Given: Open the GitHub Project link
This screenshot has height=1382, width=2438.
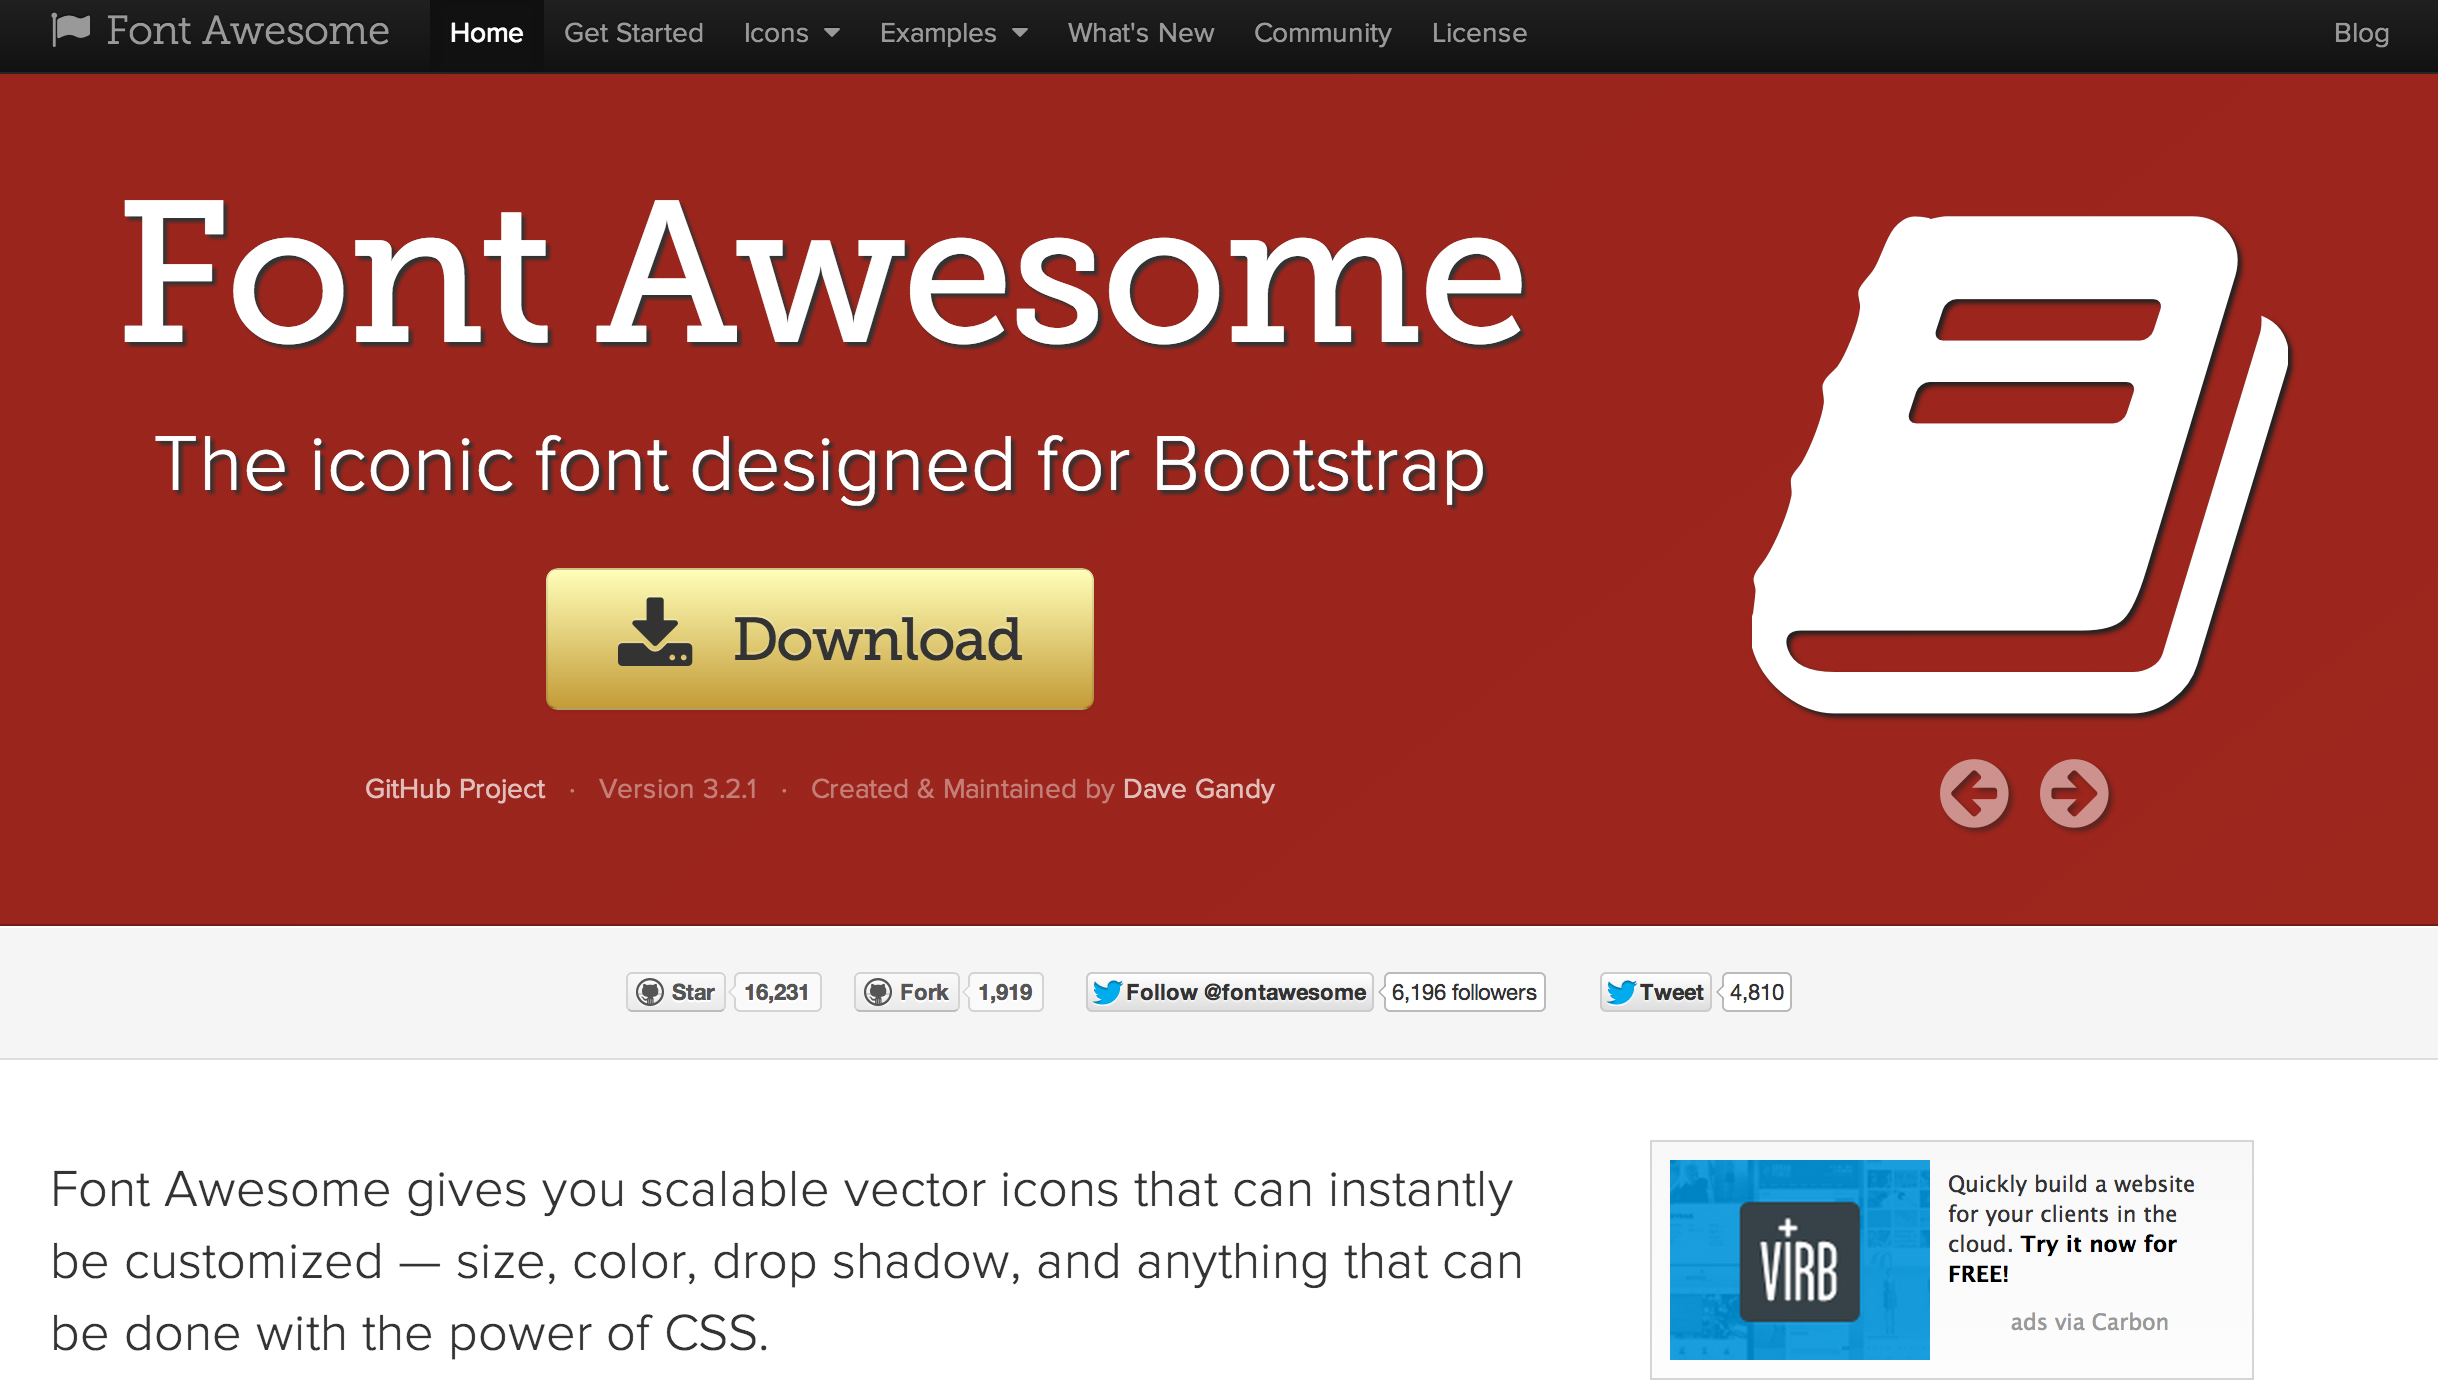Looking at the screenshot, I should tap(455, 789).
